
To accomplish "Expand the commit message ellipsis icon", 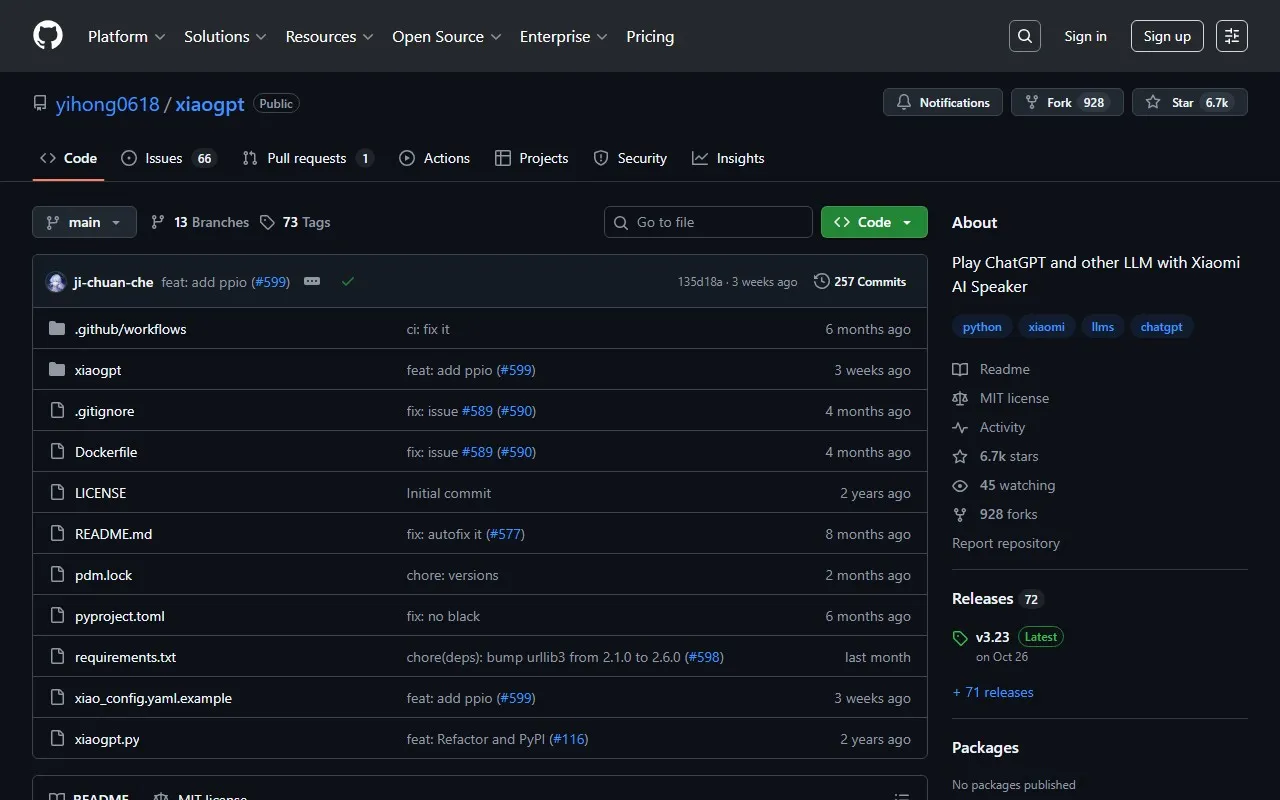I will pos(312,282).
